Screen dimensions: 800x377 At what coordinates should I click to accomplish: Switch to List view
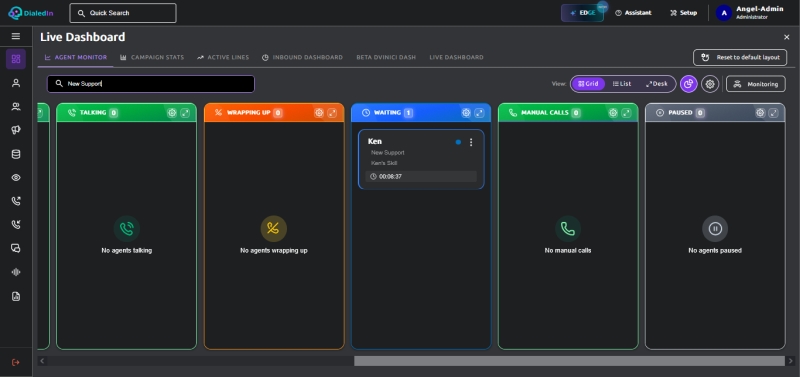tap(622, 84)
